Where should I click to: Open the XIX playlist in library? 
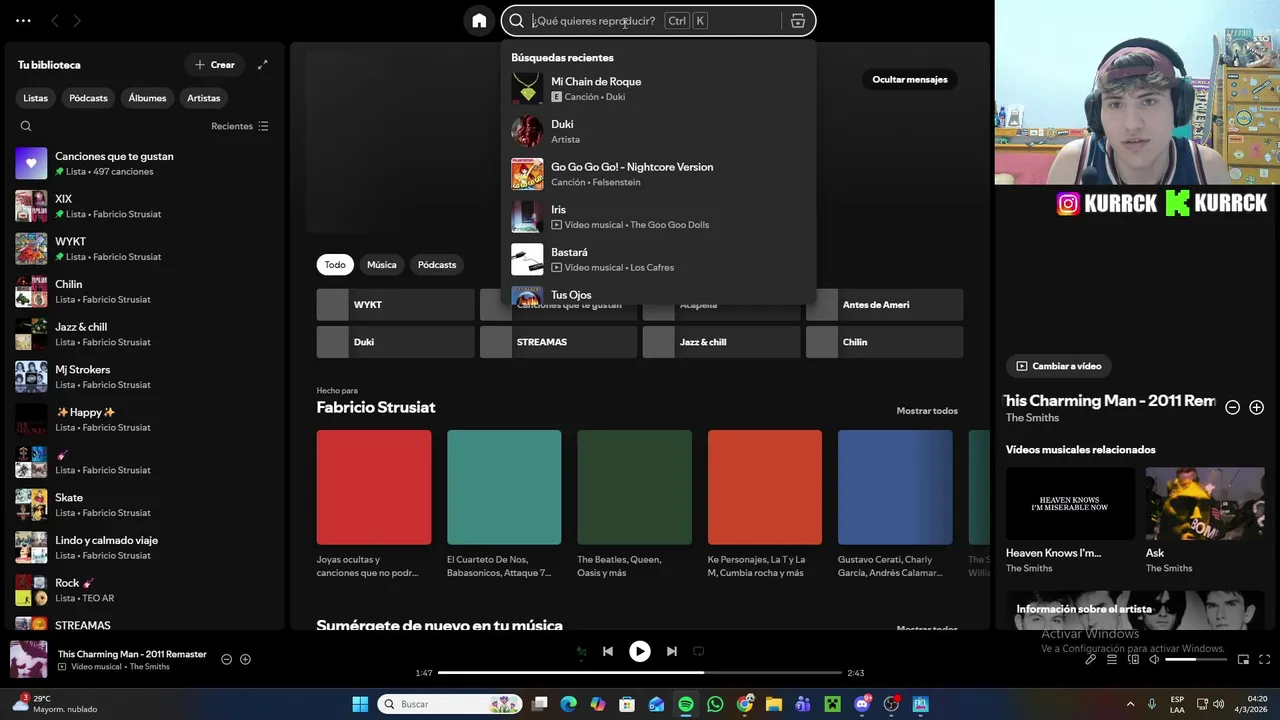click(x=143, y=206)
